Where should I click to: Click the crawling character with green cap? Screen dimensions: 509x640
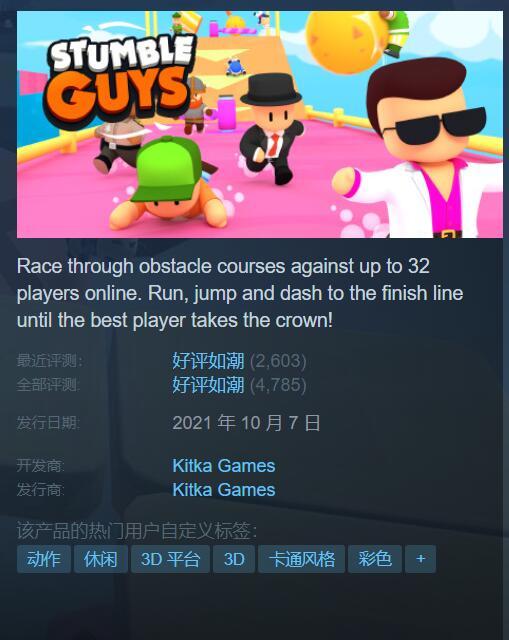pos(168,184)
